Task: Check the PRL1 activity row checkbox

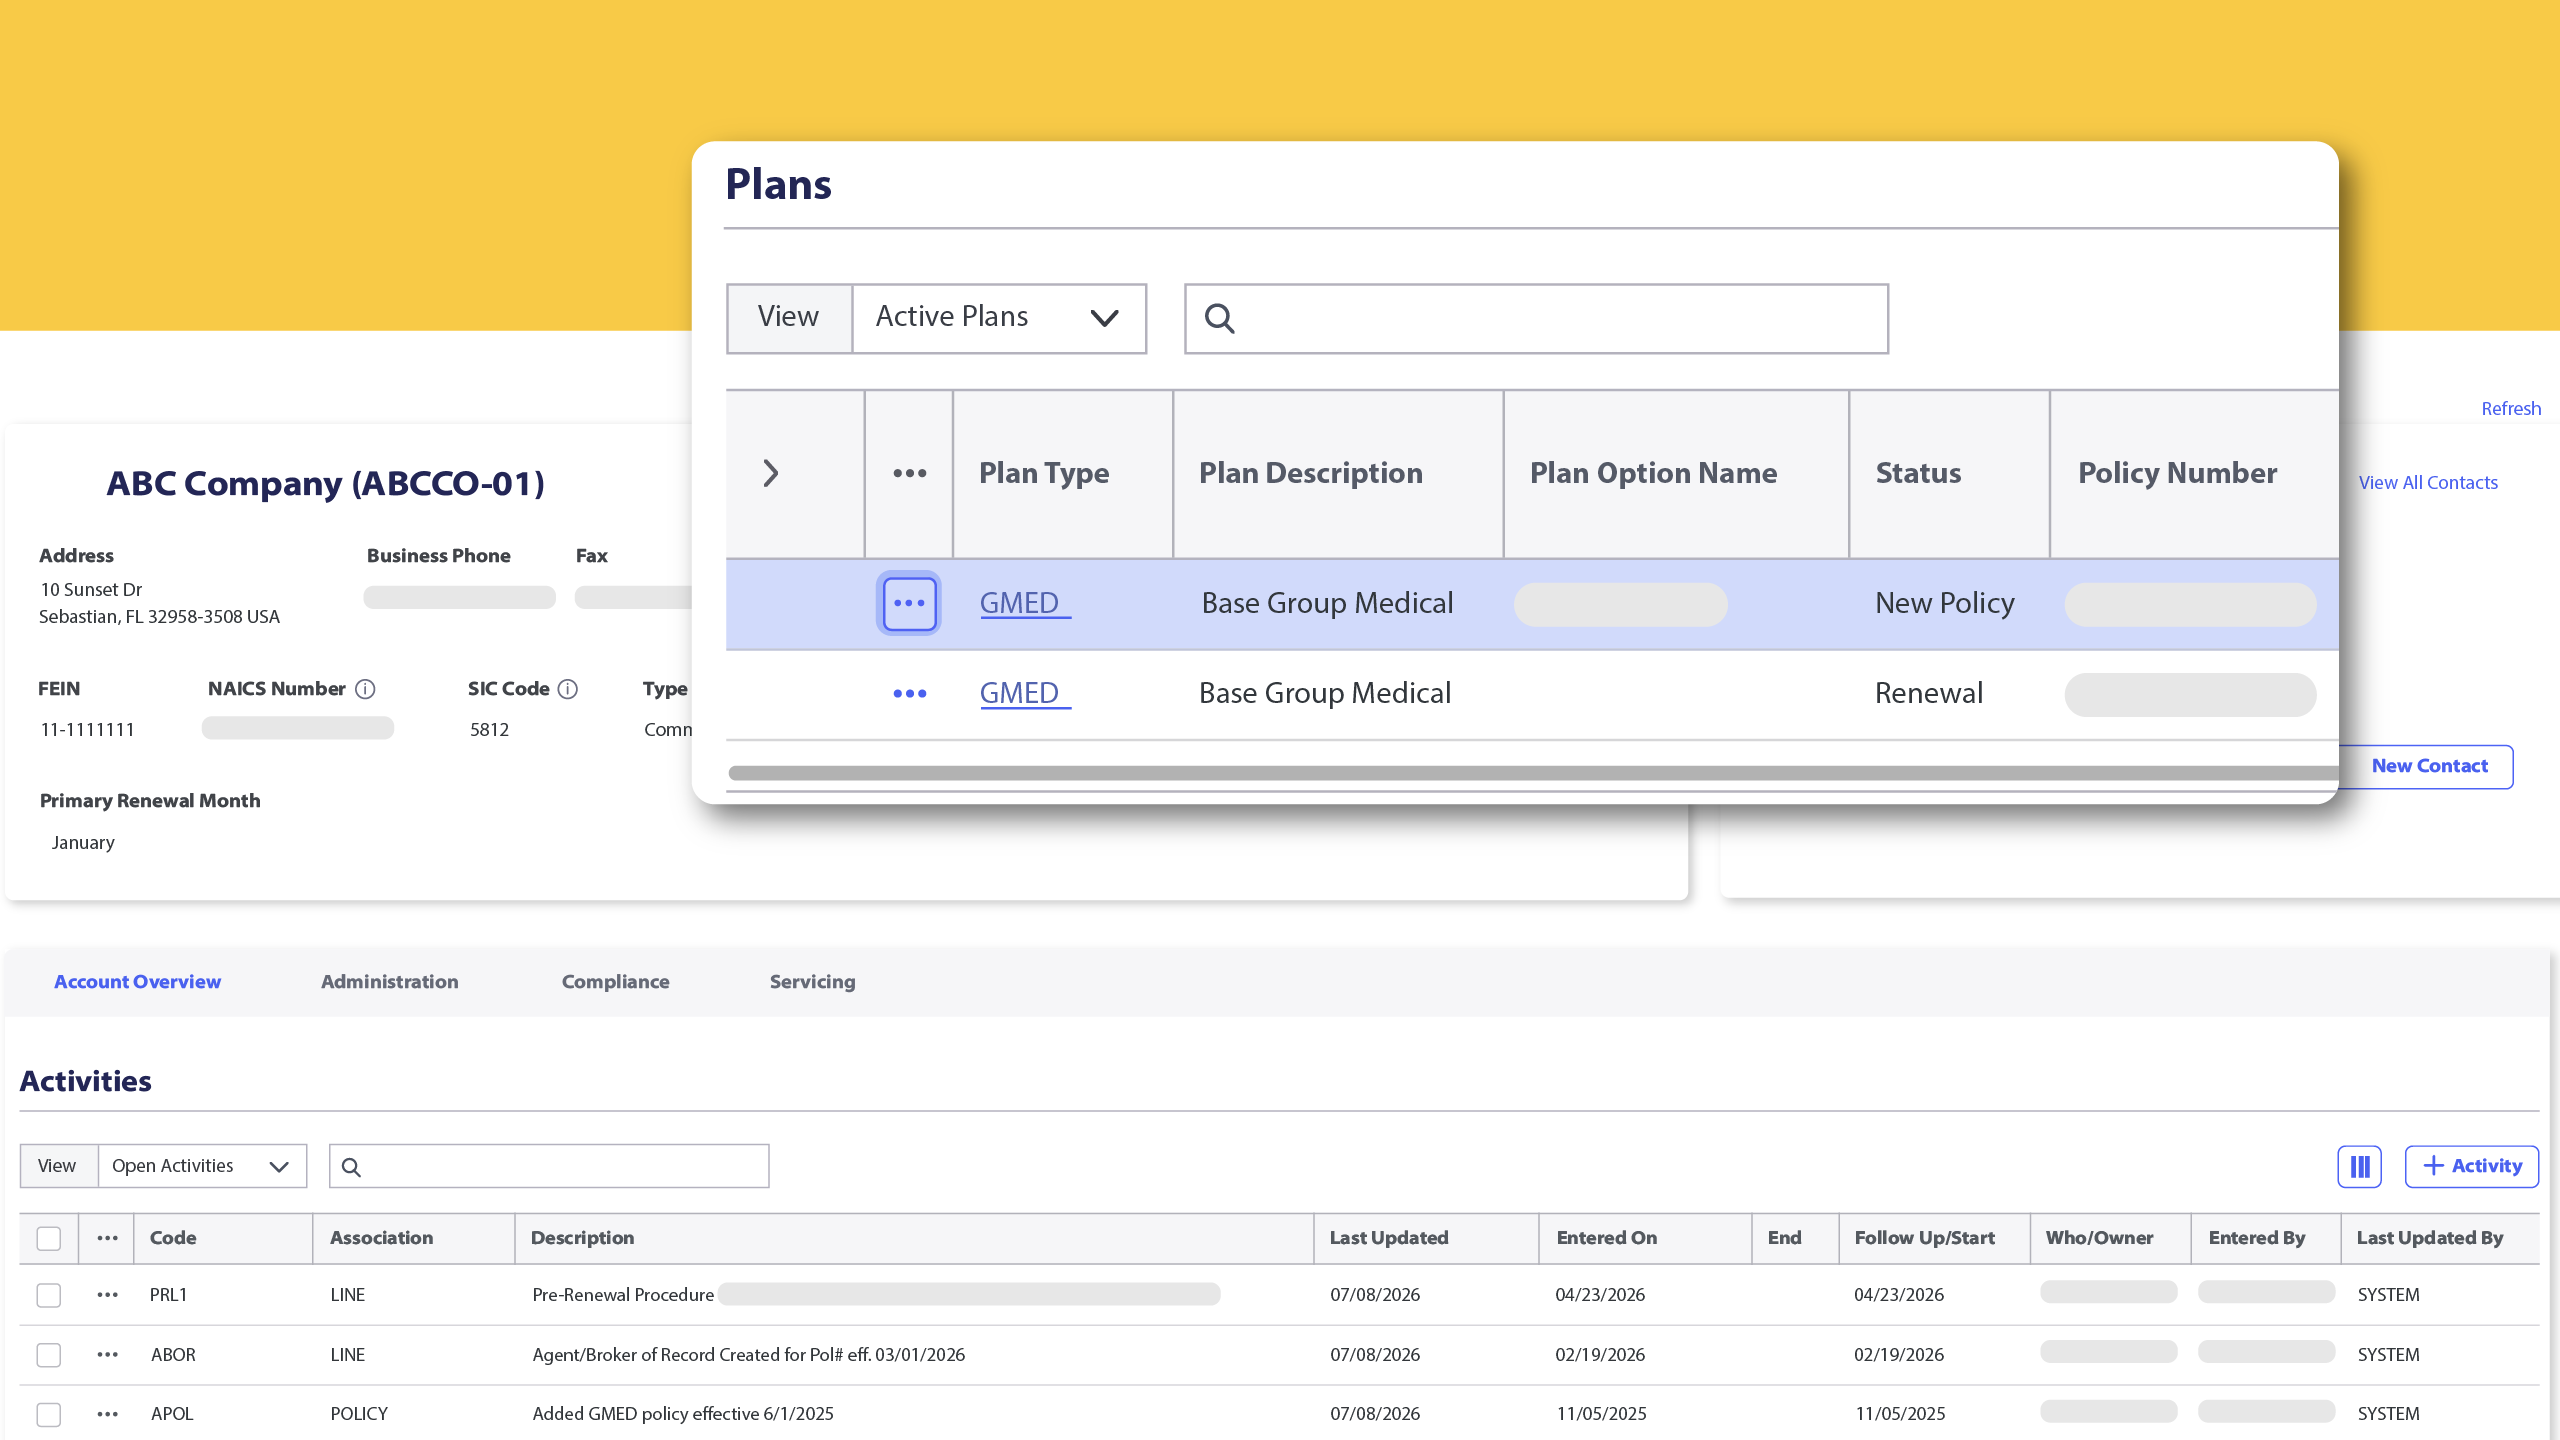Action: (x=49, y=1295)
